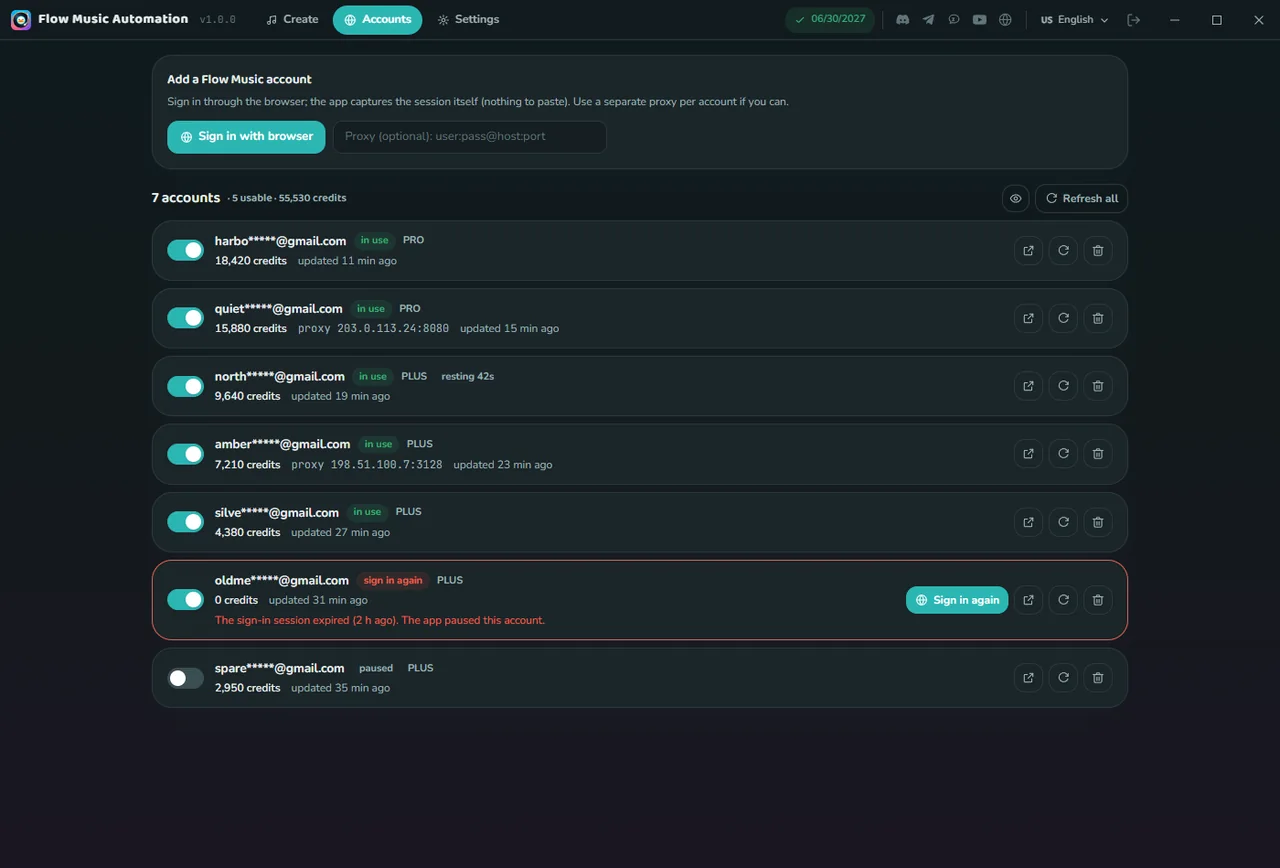Screen dimensions: 1280x868
Task: Disable the harbo*****@gmail.com account toggle
Action: point(185,250)
